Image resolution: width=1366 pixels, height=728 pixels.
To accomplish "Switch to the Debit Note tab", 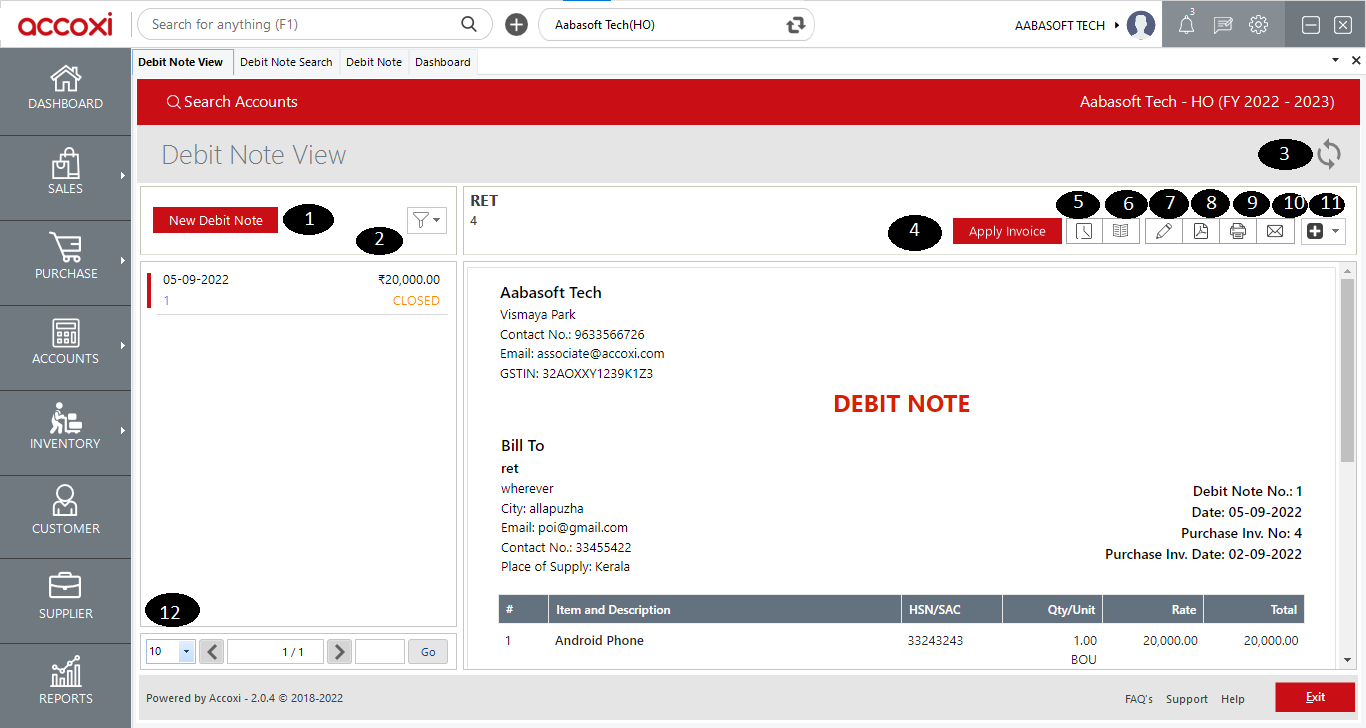I will pos(374,62).
